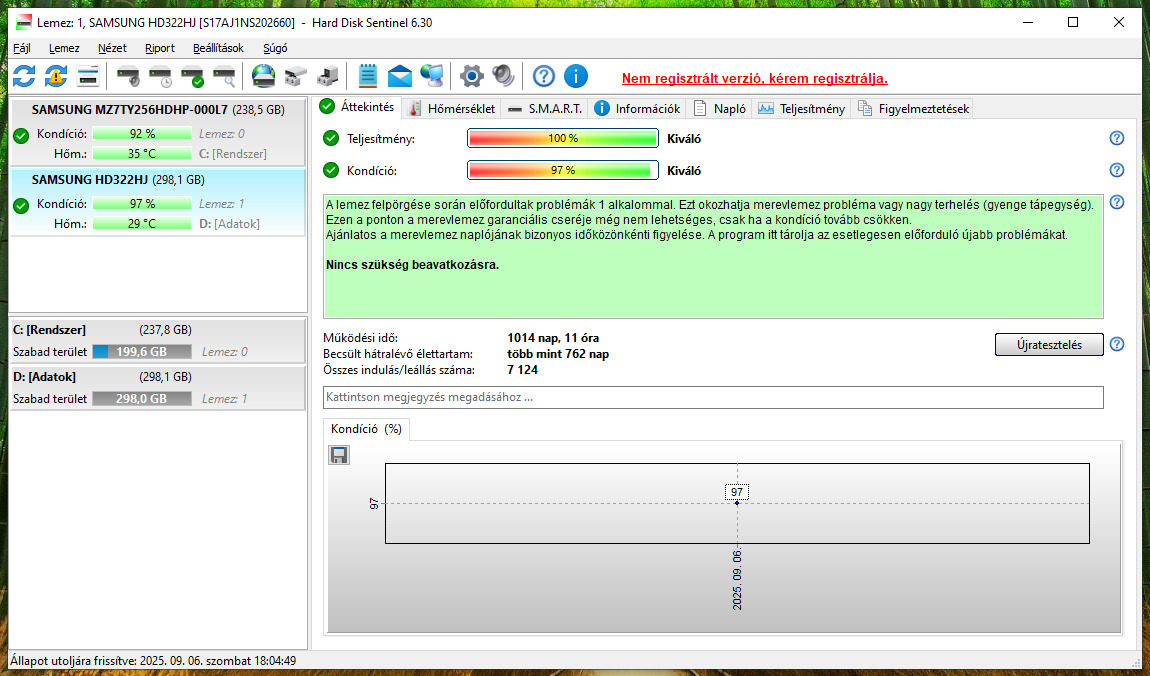Click the C: free space 199,6 GB bar

(142, 352)
